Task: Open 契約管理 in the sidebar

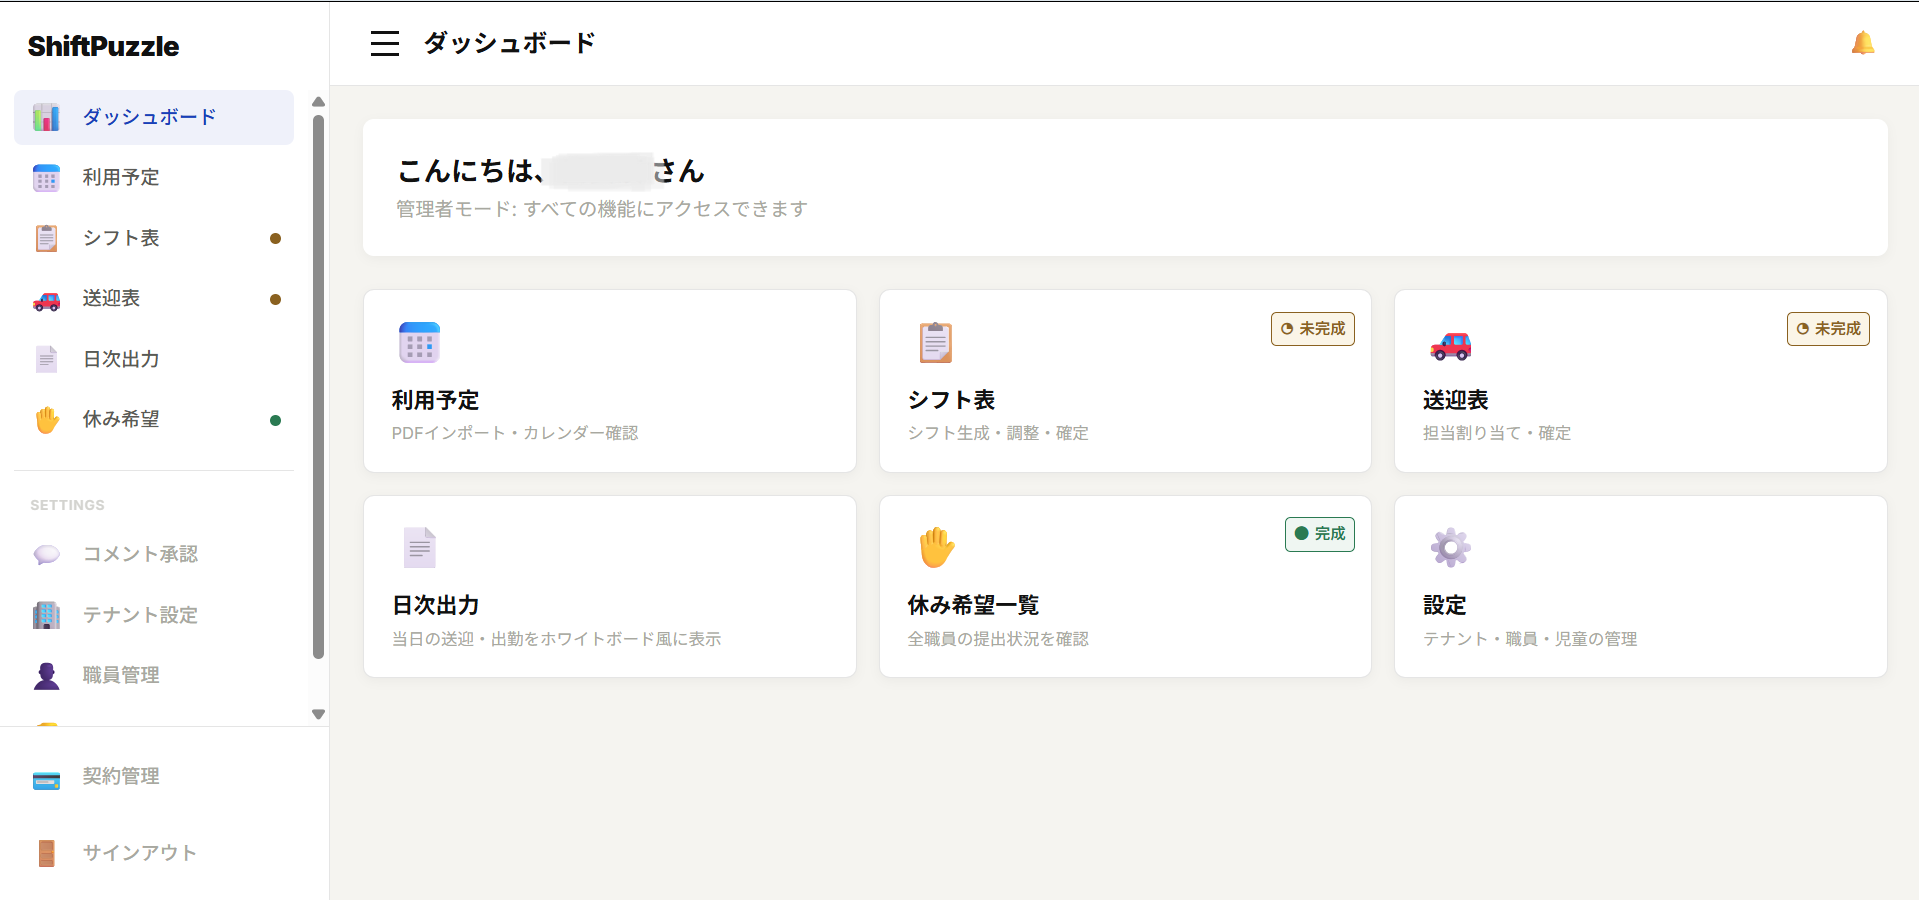Action: click(x=154, y=777)
